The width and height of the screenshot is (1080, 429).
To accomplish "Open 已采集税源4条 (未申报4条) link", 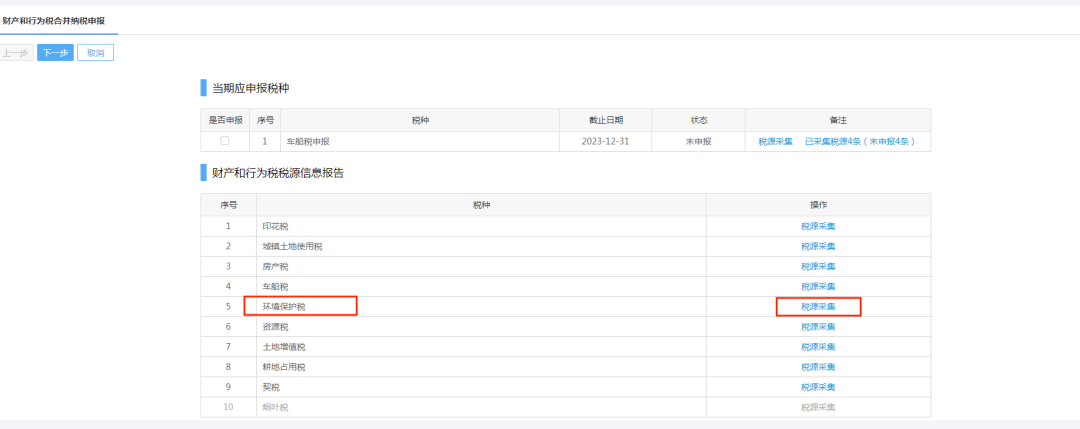I will coord(860,141).
